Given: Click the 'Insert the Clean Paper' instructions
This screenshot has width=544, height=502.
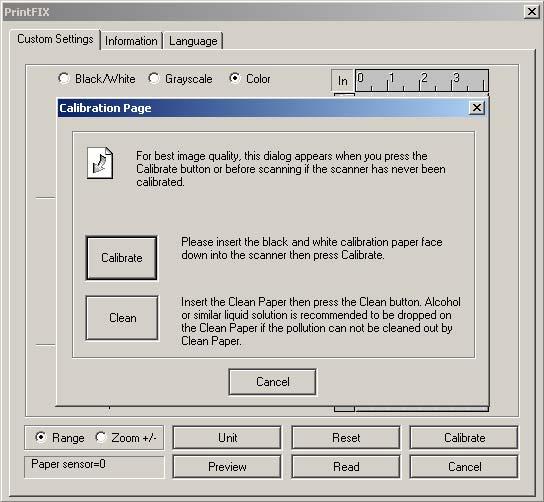Looking at the screenshot, I should tap(321, 321).
